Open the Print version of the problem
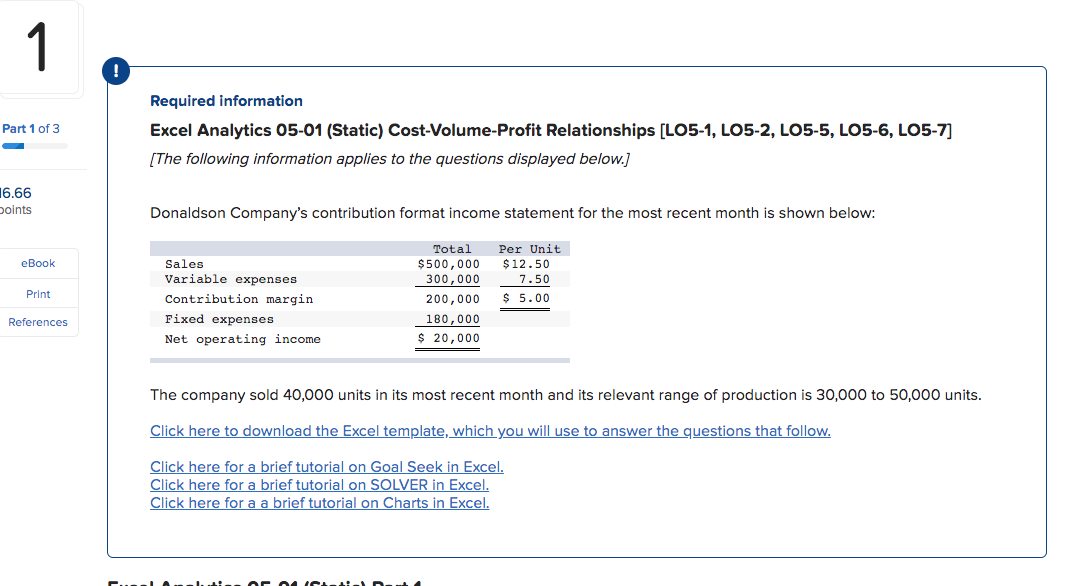This screenshot has height=586, width=1071. [x=39, y=293]
